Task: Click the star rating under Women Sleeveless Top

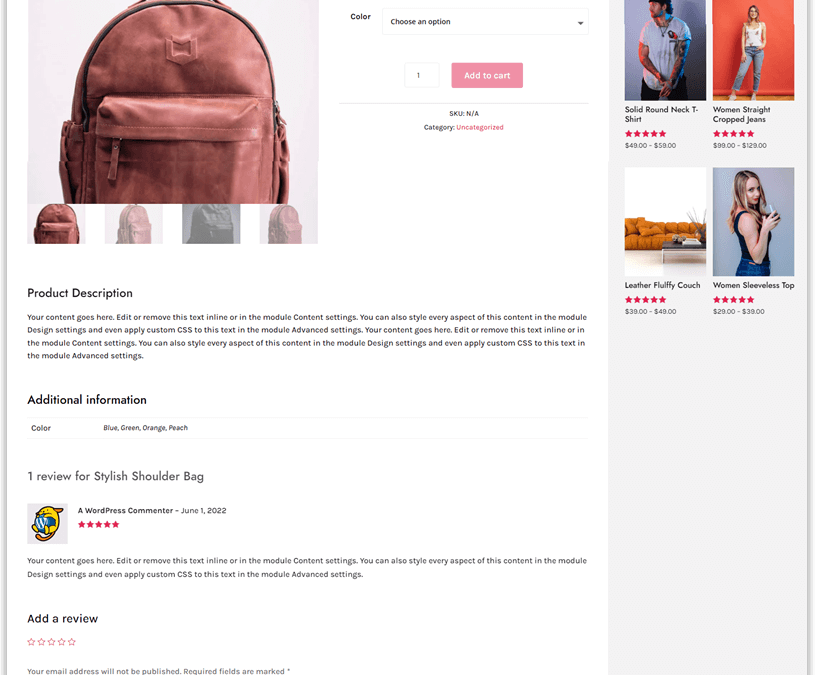Action: point(733,300)
